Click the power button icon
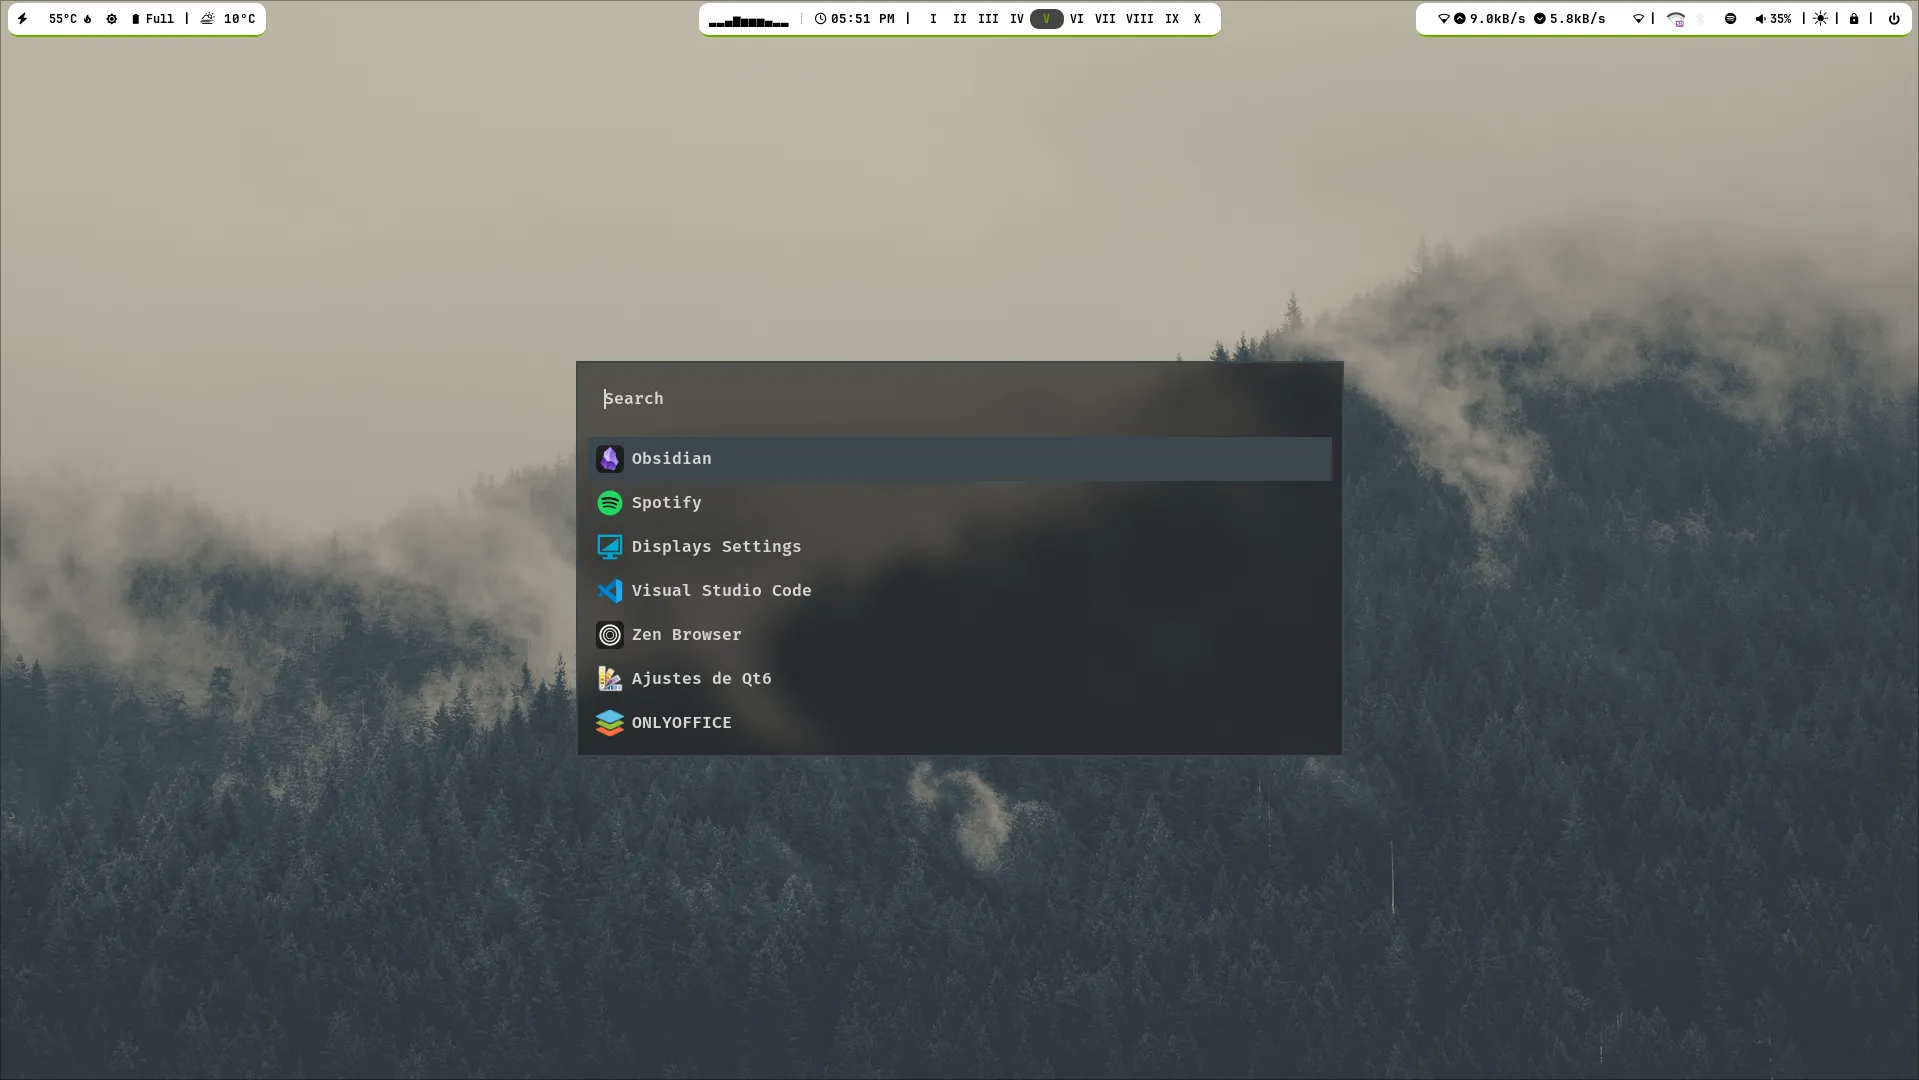Viewport: 1919px width, 1080px height. point(1893,19)
